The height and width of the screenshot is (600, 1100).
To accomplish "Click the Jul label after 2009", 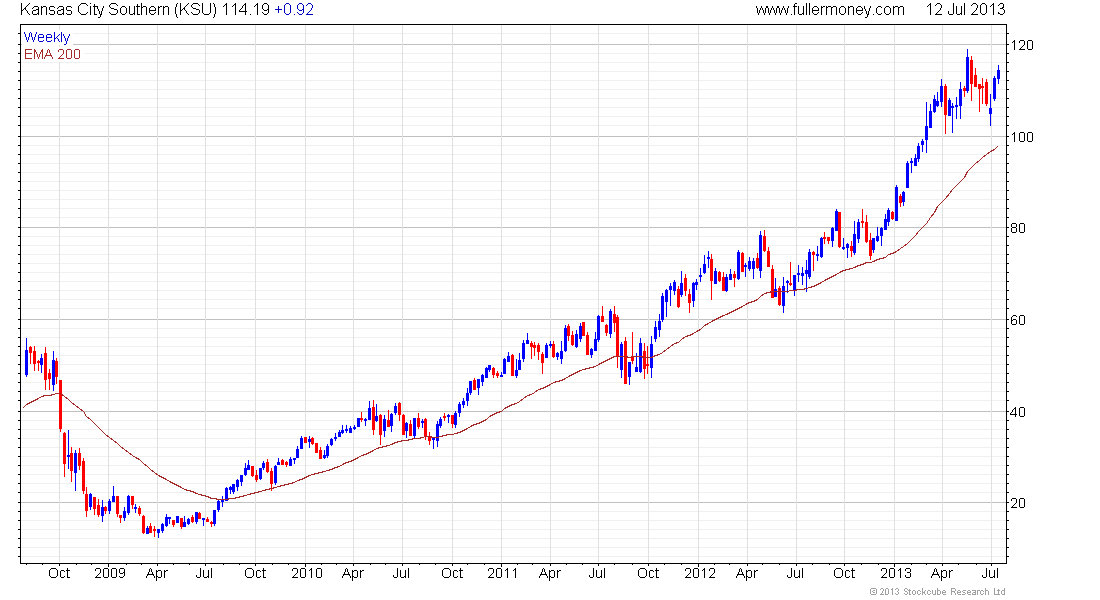I will [x=204, y=573].
